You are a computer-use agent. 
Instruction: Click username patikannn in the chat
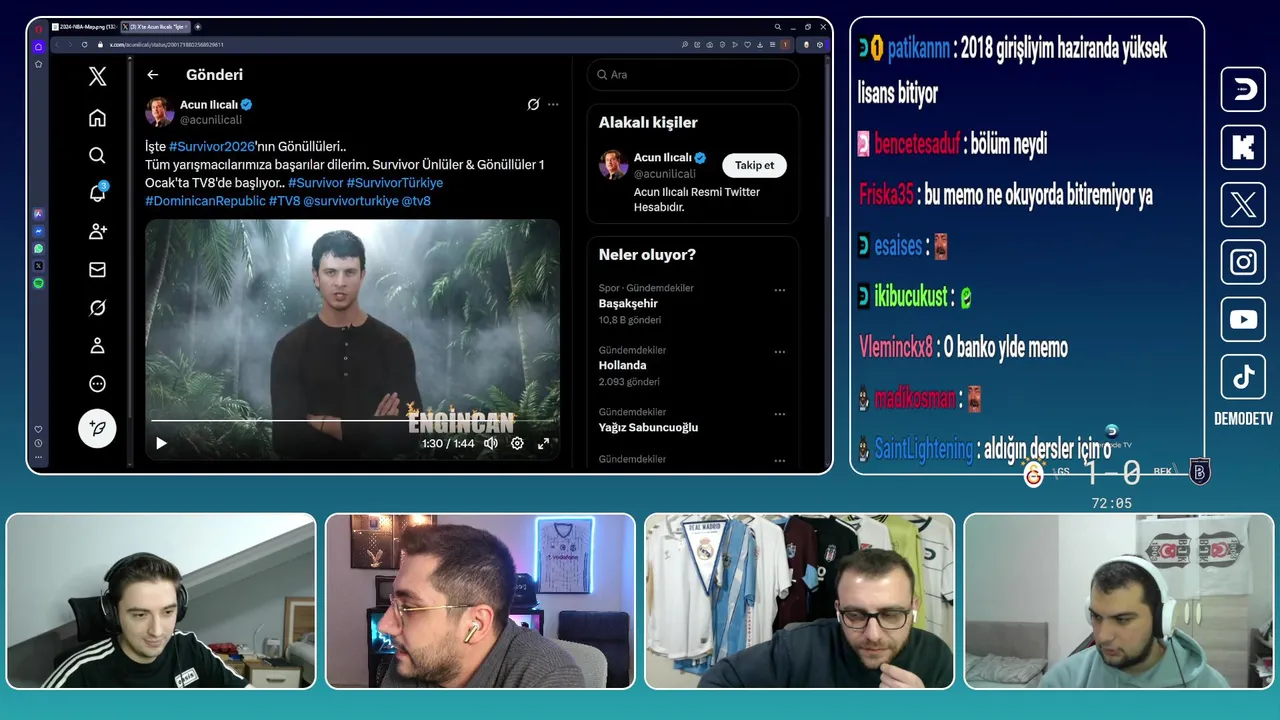(918, 49)
